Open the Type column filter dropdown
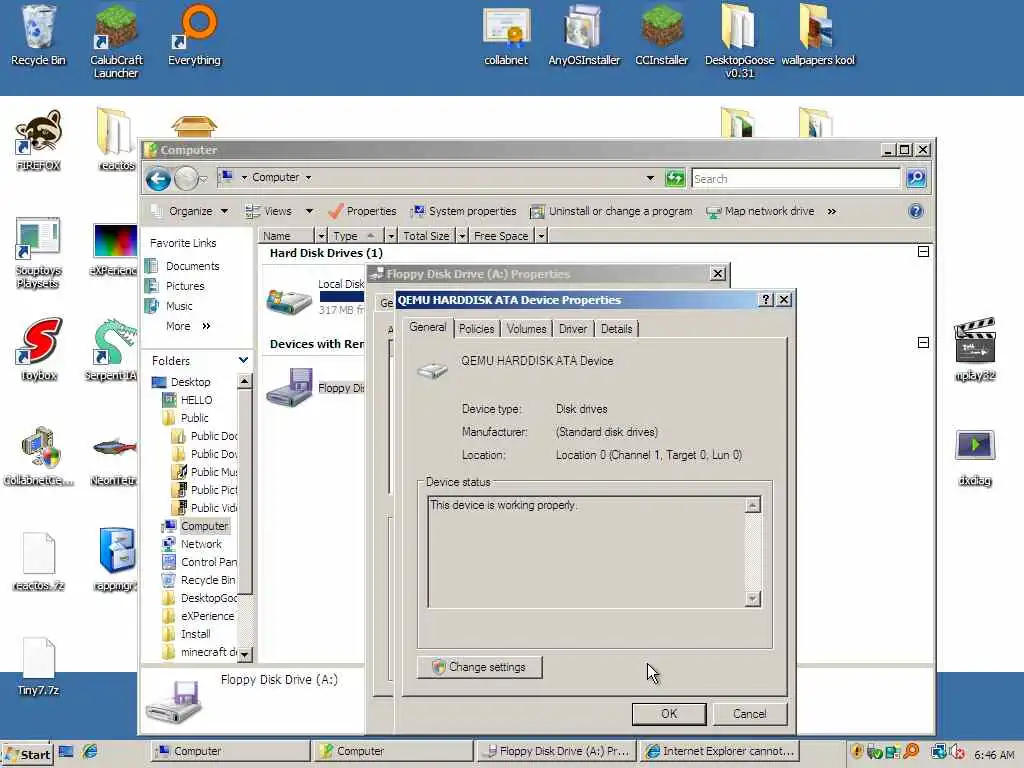The height and width of the screenshot is (768, 1024). pyautogui.click(x=391, y=236)
